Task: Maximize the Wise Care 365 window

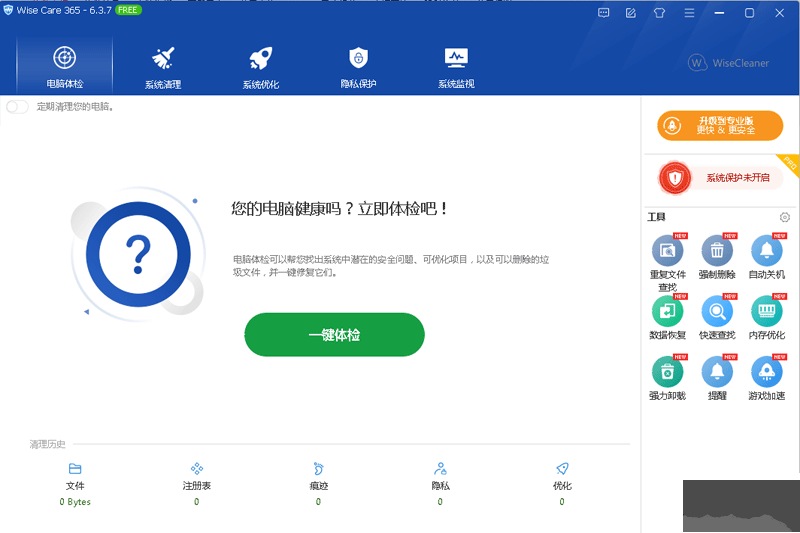Action: [x=749, y=13]
